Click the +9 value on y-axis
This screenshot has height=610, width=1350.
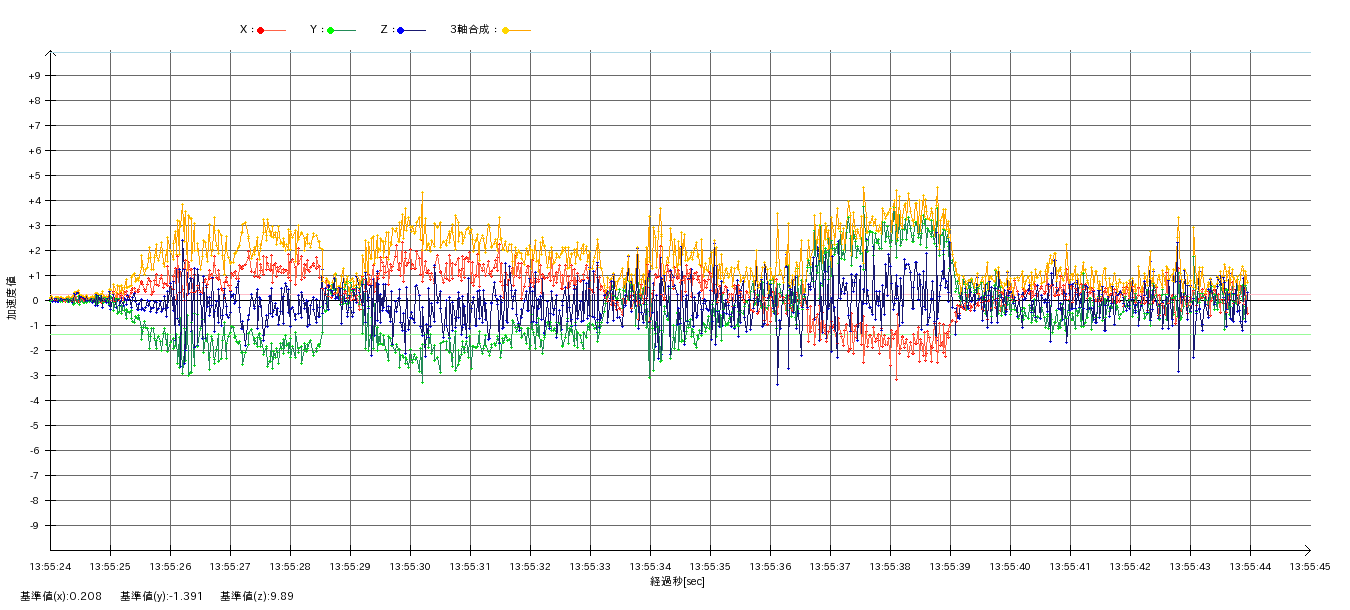point(34,76)
